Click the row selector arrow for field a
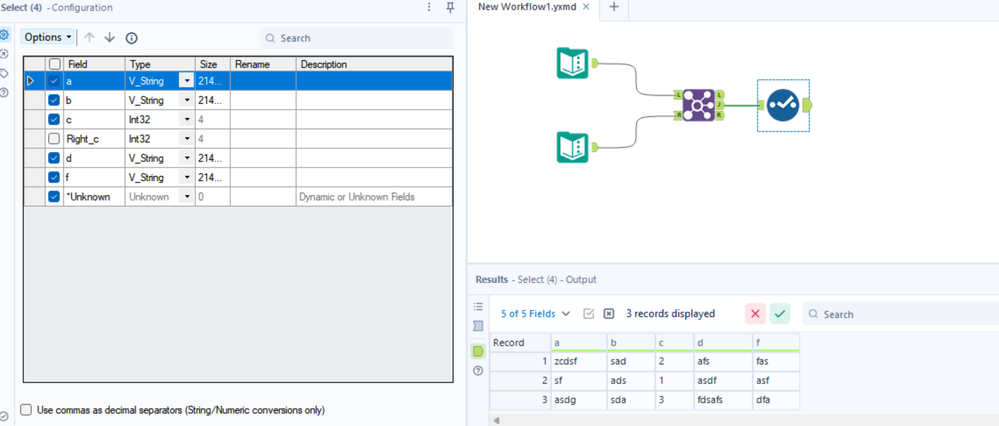Screen dimensions: 999x426 point(29,81)
